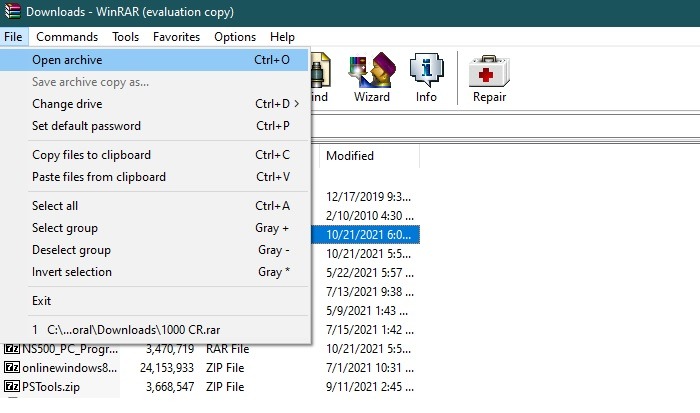Choose Deselect group menu entry
The image size is (700, 413).
154,250
